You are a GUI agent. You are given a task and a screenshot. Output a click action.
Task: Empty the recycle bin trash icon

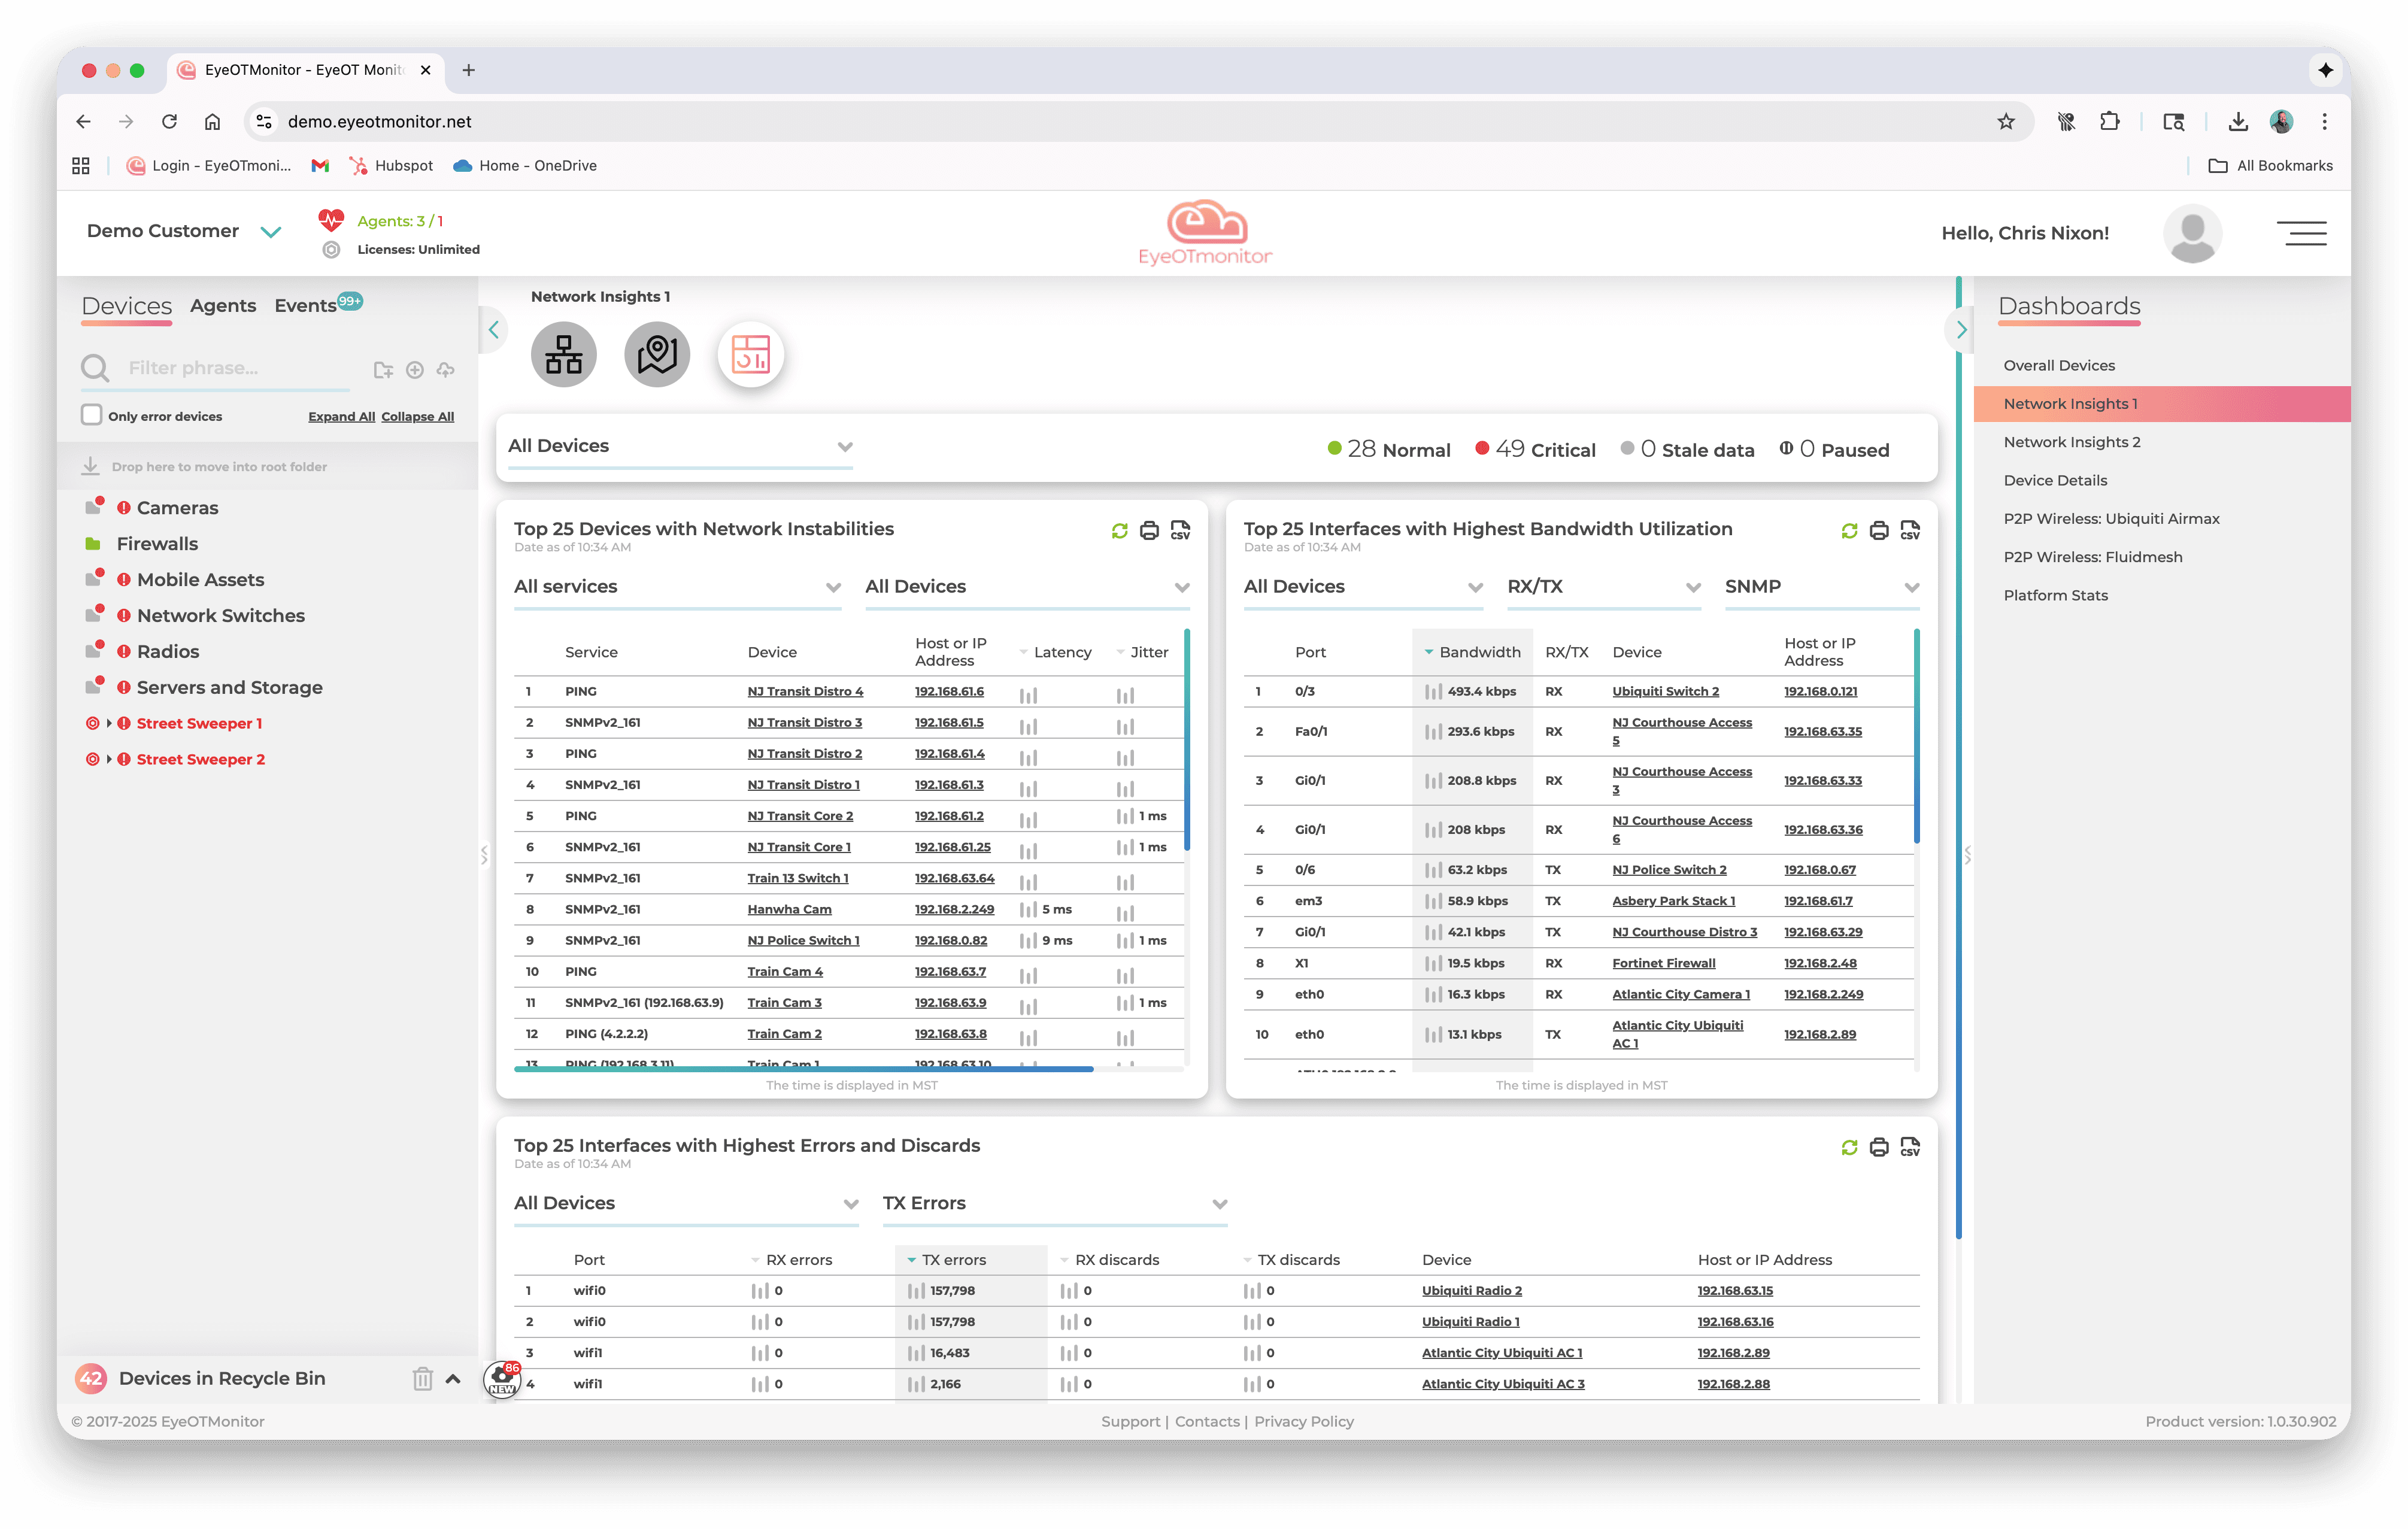point(423,1379)
